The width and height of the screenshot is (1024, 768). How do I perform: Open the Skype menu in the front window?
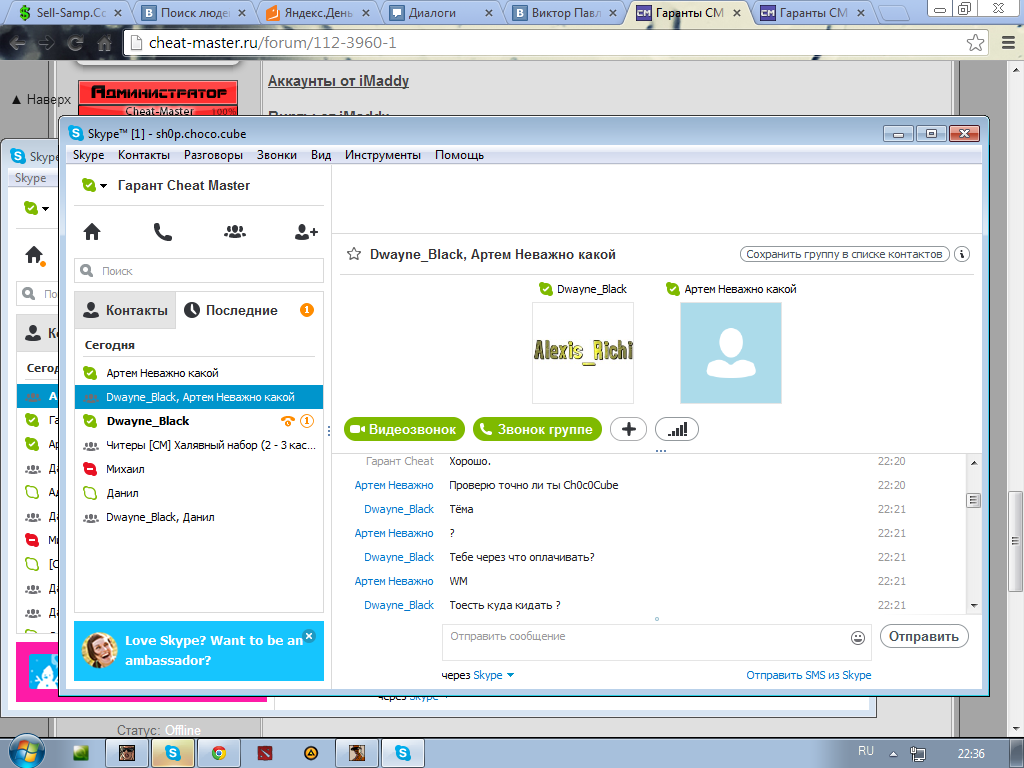(x=88, y=155)
